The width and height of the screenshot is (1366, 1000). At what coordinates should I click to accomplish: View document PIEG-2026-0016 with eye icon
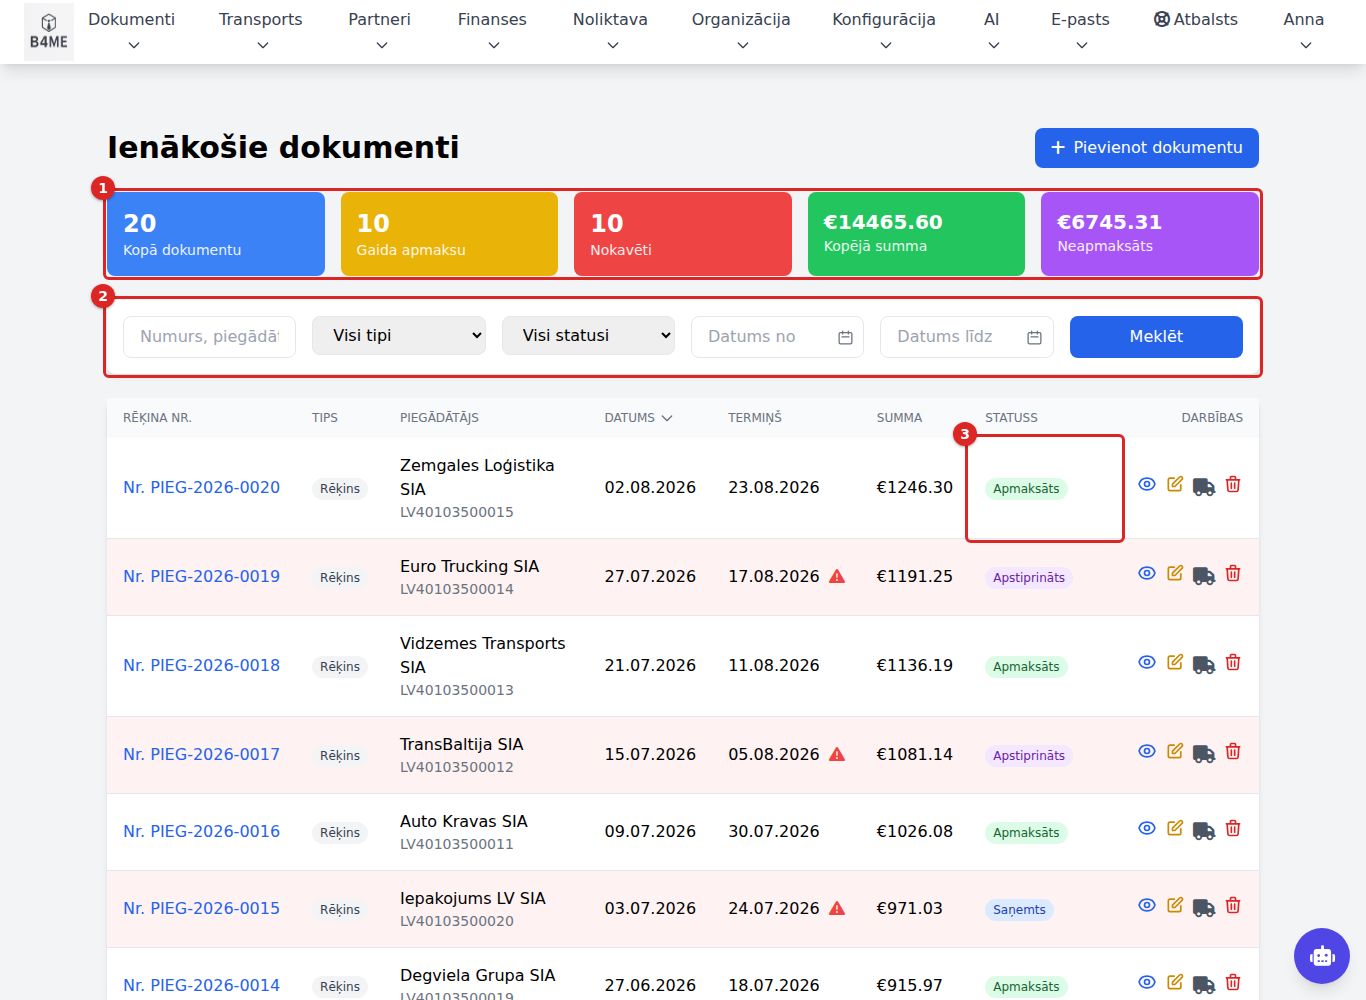coord(1147,828)
